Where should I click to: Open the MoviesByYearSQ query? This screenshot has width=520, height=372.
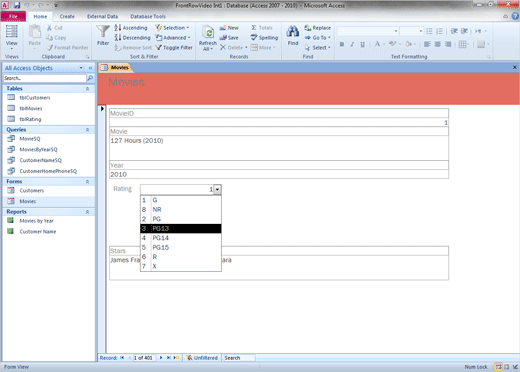38,149
